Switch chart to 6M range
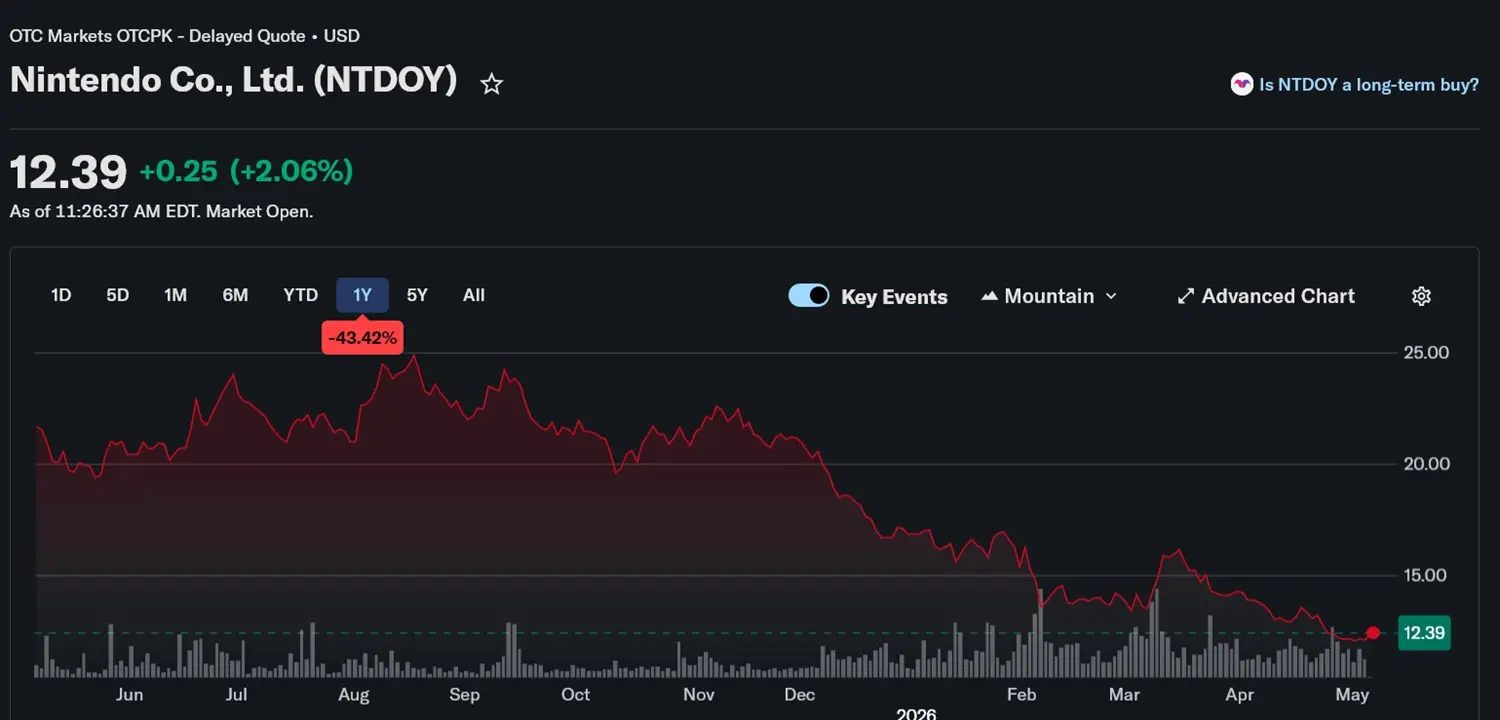 point(235,295)
